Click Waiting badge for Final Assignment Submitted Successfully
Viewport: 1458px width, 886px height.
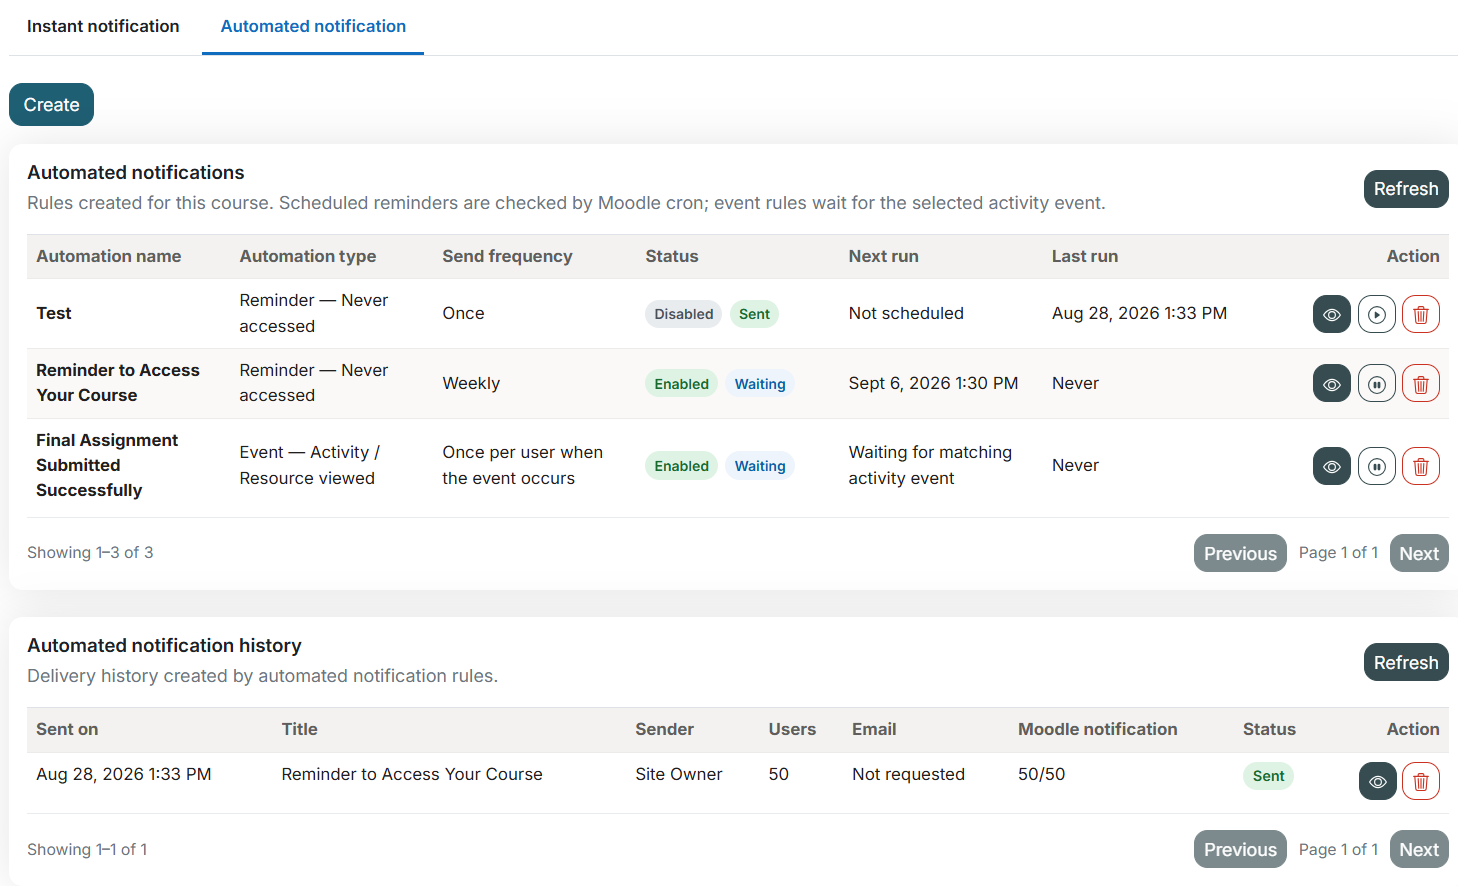pos(760,466)
